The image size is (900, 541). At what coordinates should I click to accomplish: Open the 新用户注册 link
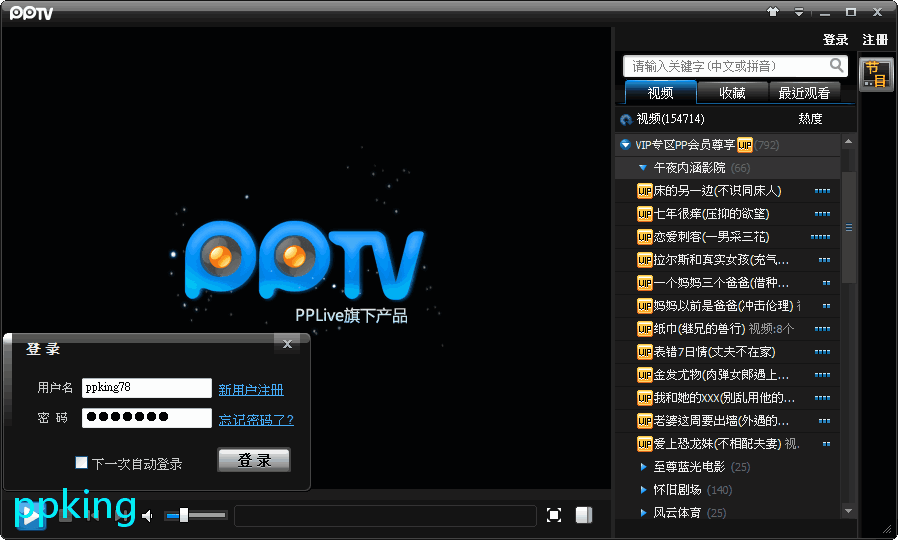click(x=251, y=390)
